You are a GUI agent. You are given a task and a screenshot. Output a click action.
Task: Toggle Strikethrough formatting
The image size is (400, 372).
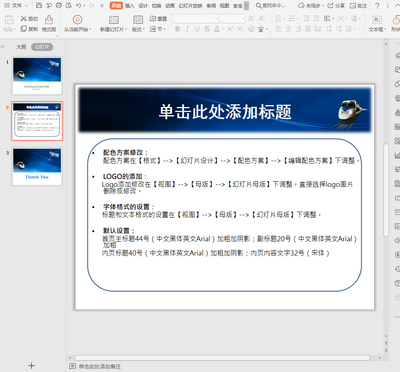(x=207, y=29)
